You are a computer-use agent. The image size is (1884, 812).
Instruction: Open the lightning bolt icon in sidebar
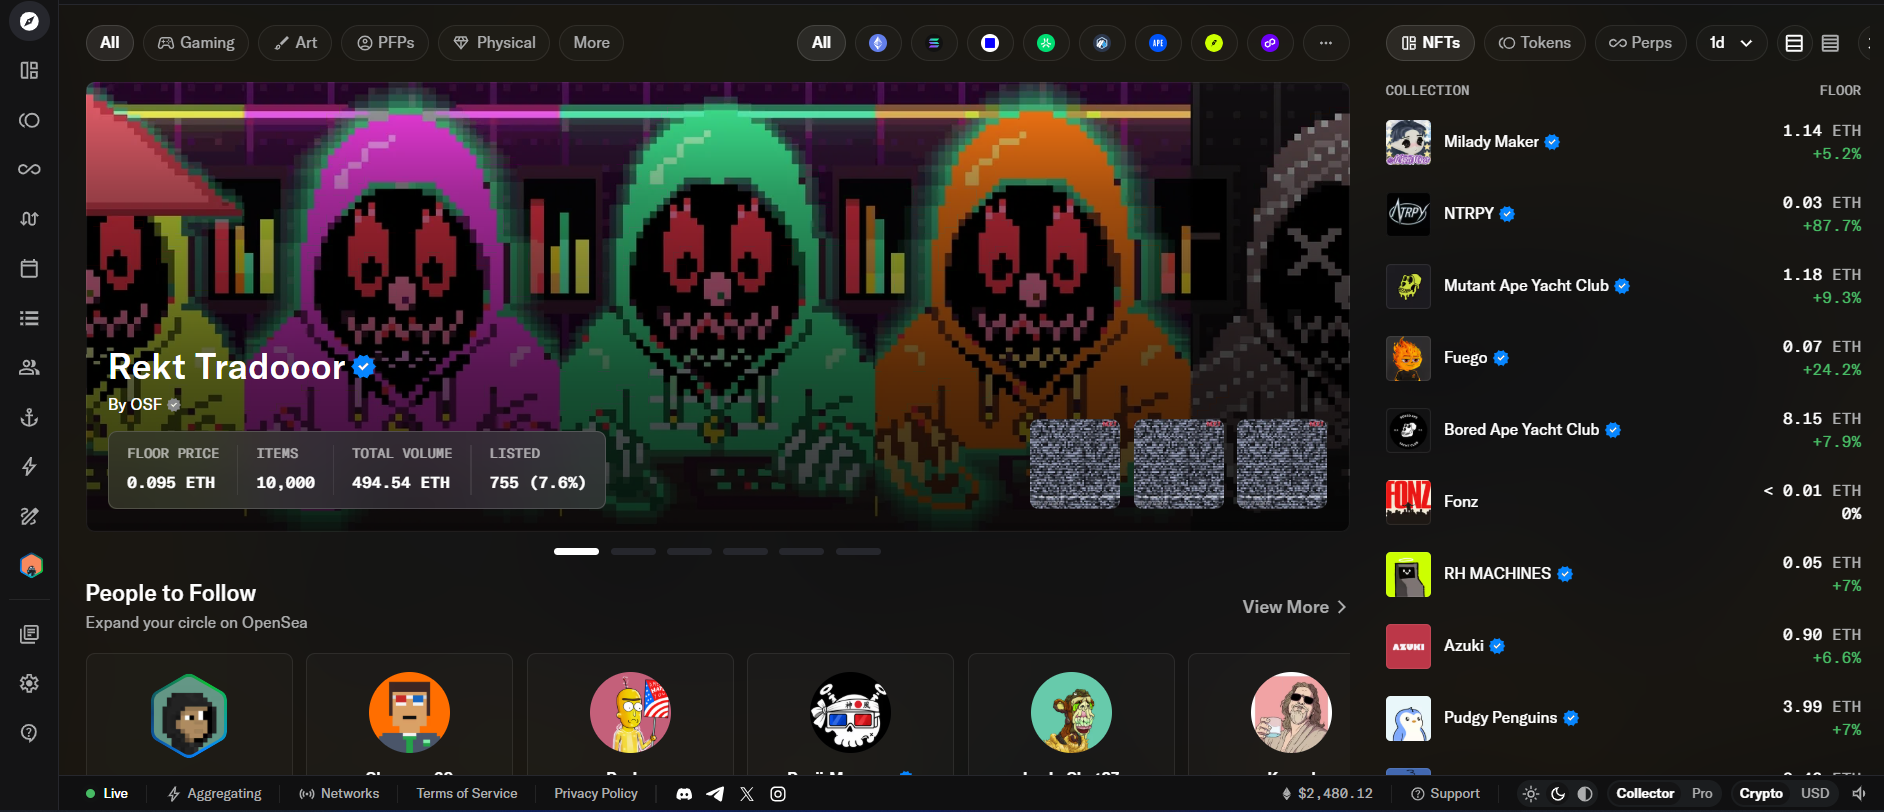(x=29, y=466)
